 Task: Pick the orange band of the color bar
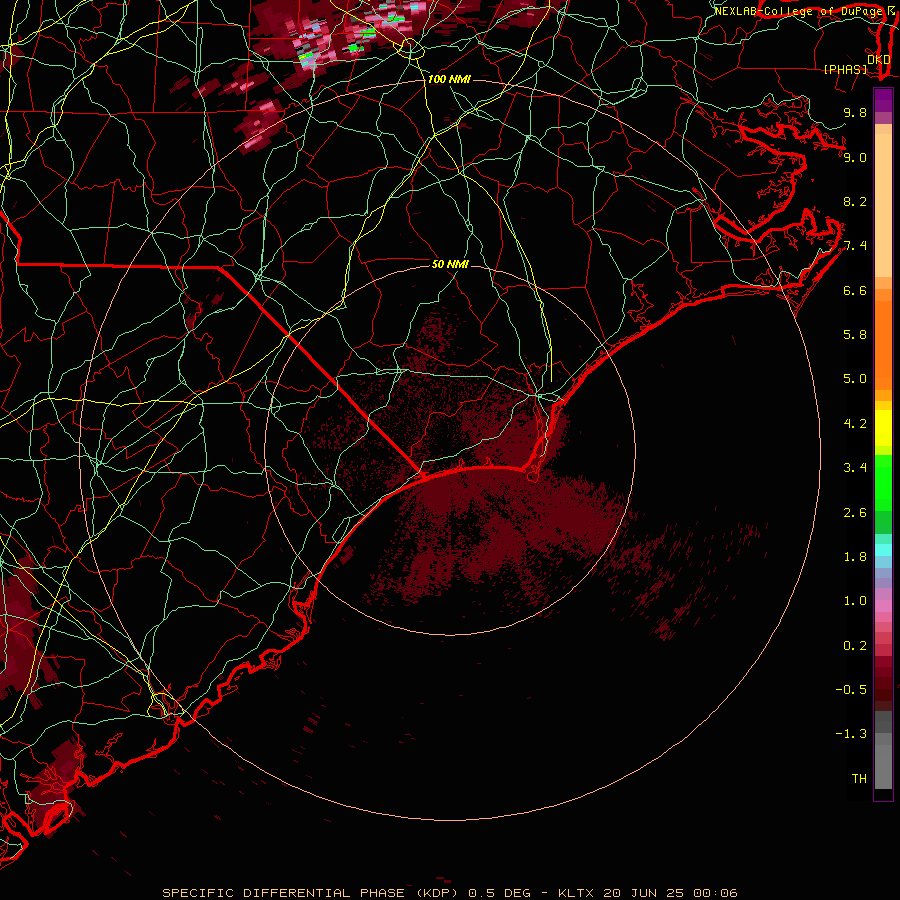pos(883,344)
